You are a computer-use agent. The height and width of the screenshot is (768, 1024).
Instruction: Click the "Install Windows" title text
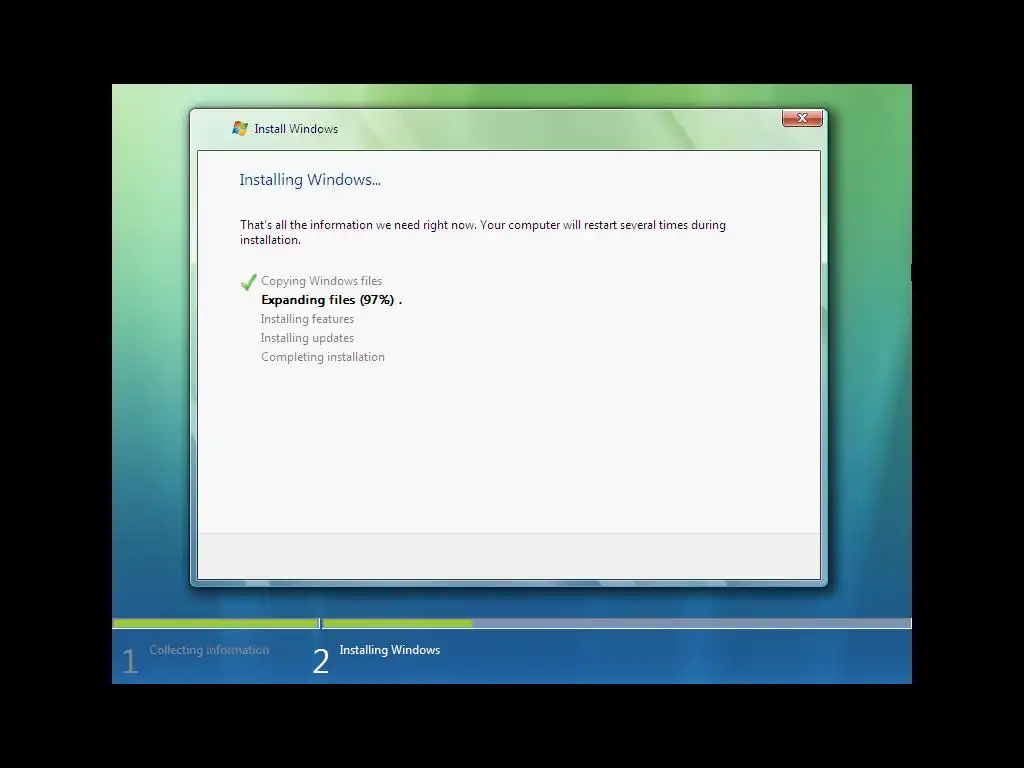[296, 129]
